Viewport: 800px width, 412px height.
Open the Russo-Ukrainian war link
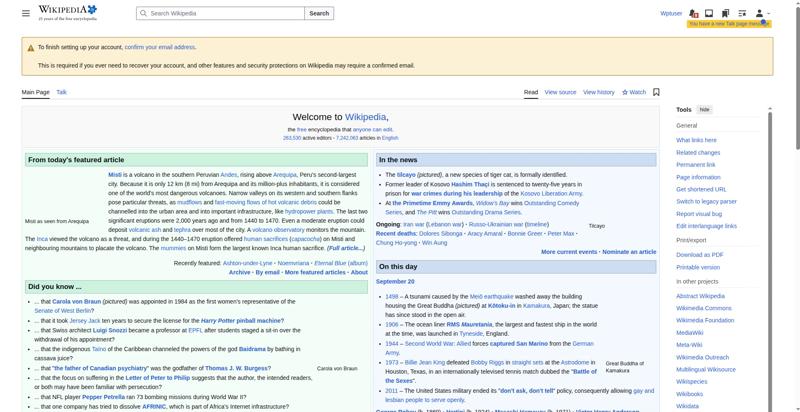coord(495,224)
